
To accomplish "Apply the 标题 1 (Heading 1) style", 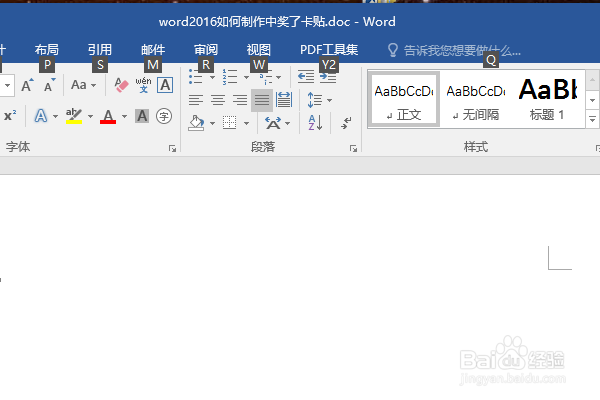I will tap(547, 99).
